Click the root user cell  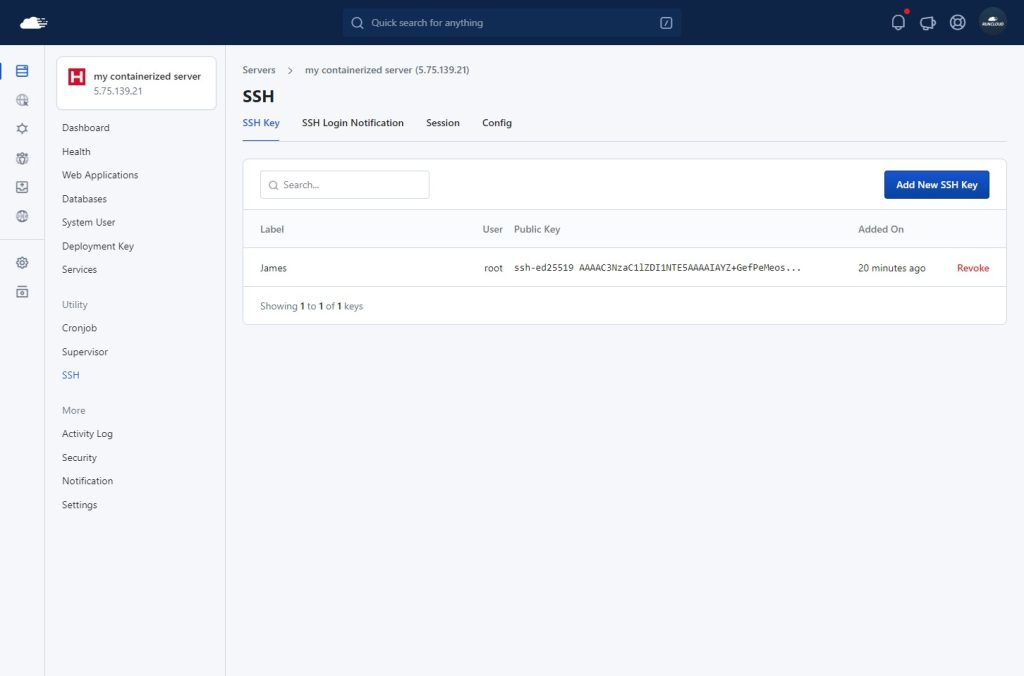493,268
